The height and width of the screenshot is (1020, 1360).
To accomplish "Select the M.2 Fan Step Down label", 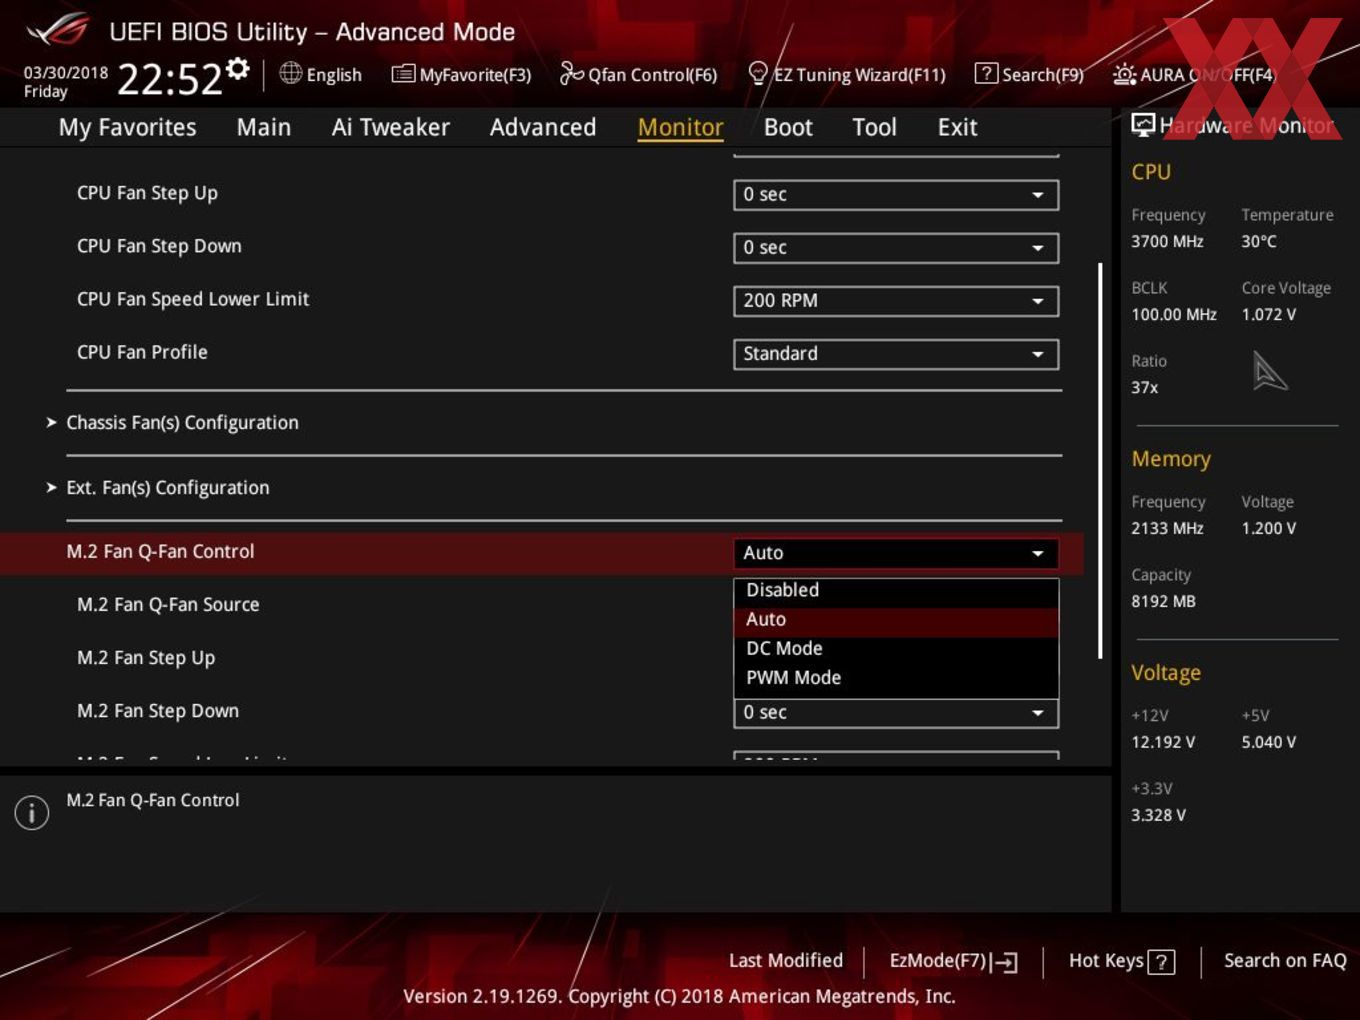I will [158, 711].
